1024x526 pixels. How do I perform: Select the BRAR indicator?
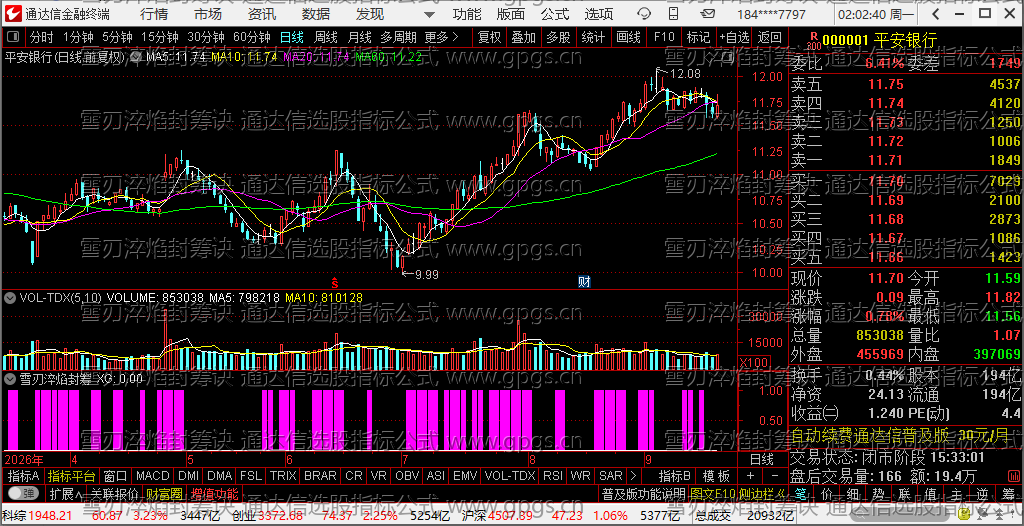tap(320, 476)
